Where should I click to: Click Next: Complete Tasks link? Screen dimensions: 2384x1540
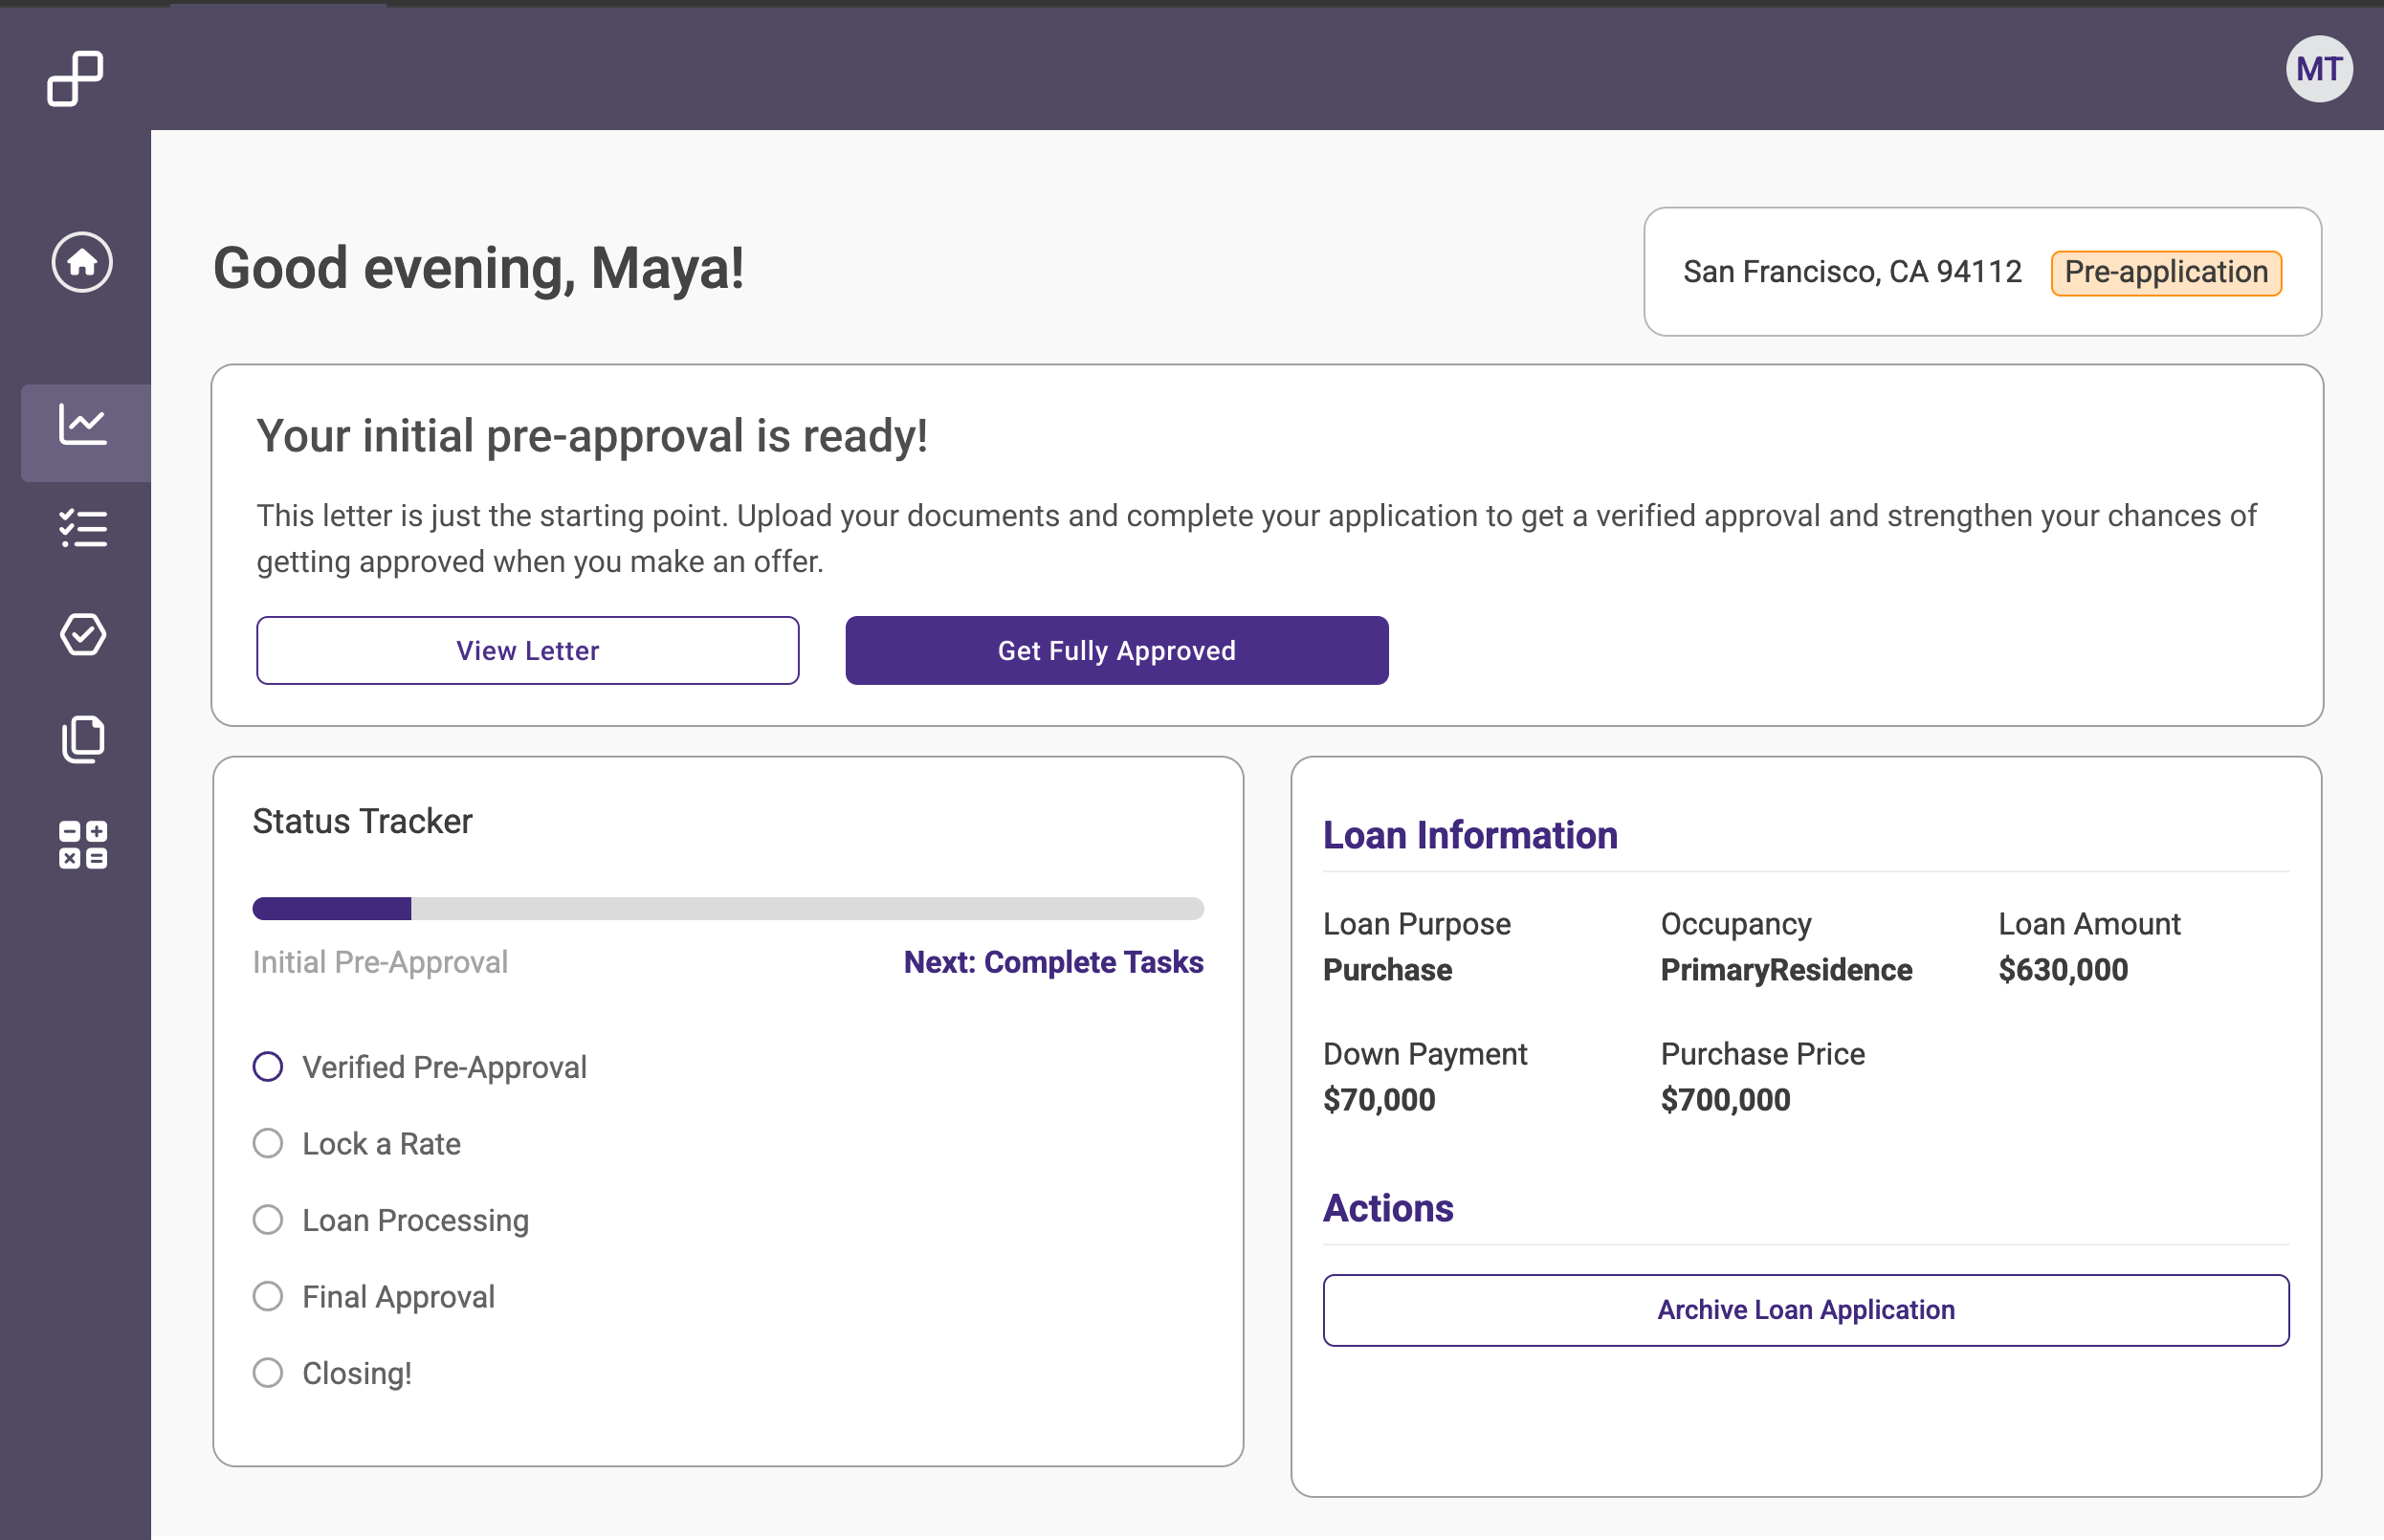tap(1053, 962)
